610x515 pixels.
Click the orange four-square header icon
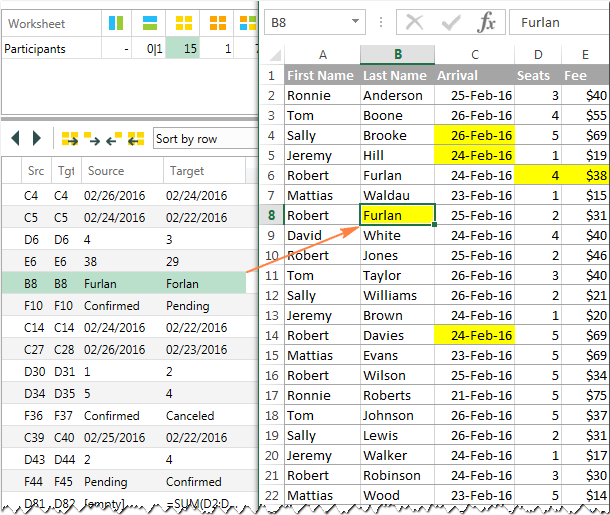tap(217, 22)
